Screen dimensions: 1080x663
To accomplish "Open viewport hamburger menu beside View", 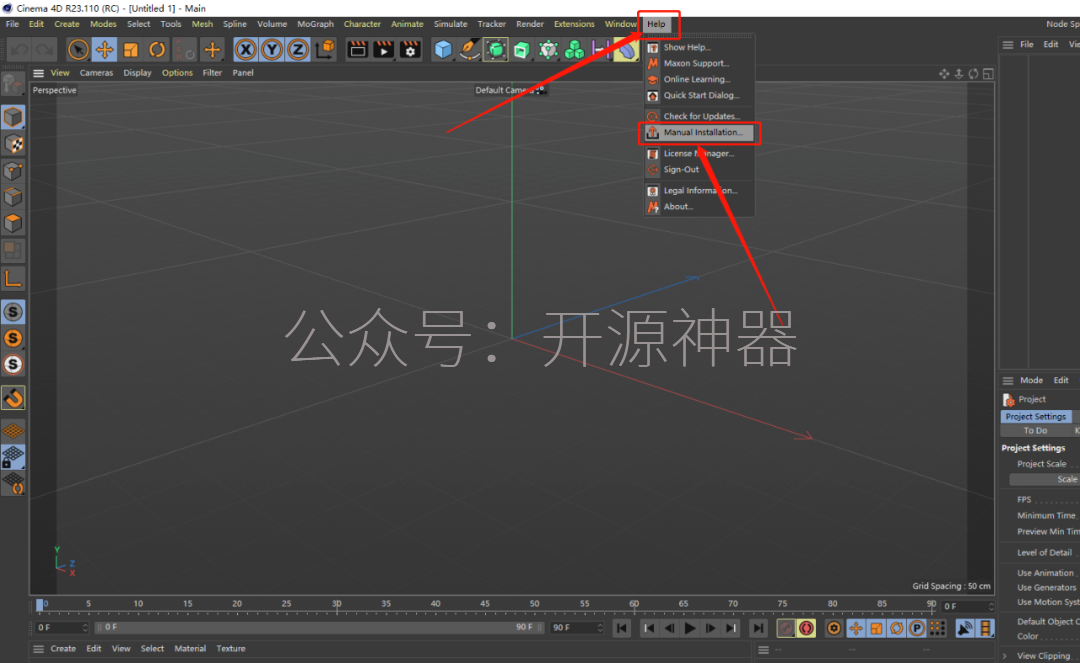I will 39,73.
